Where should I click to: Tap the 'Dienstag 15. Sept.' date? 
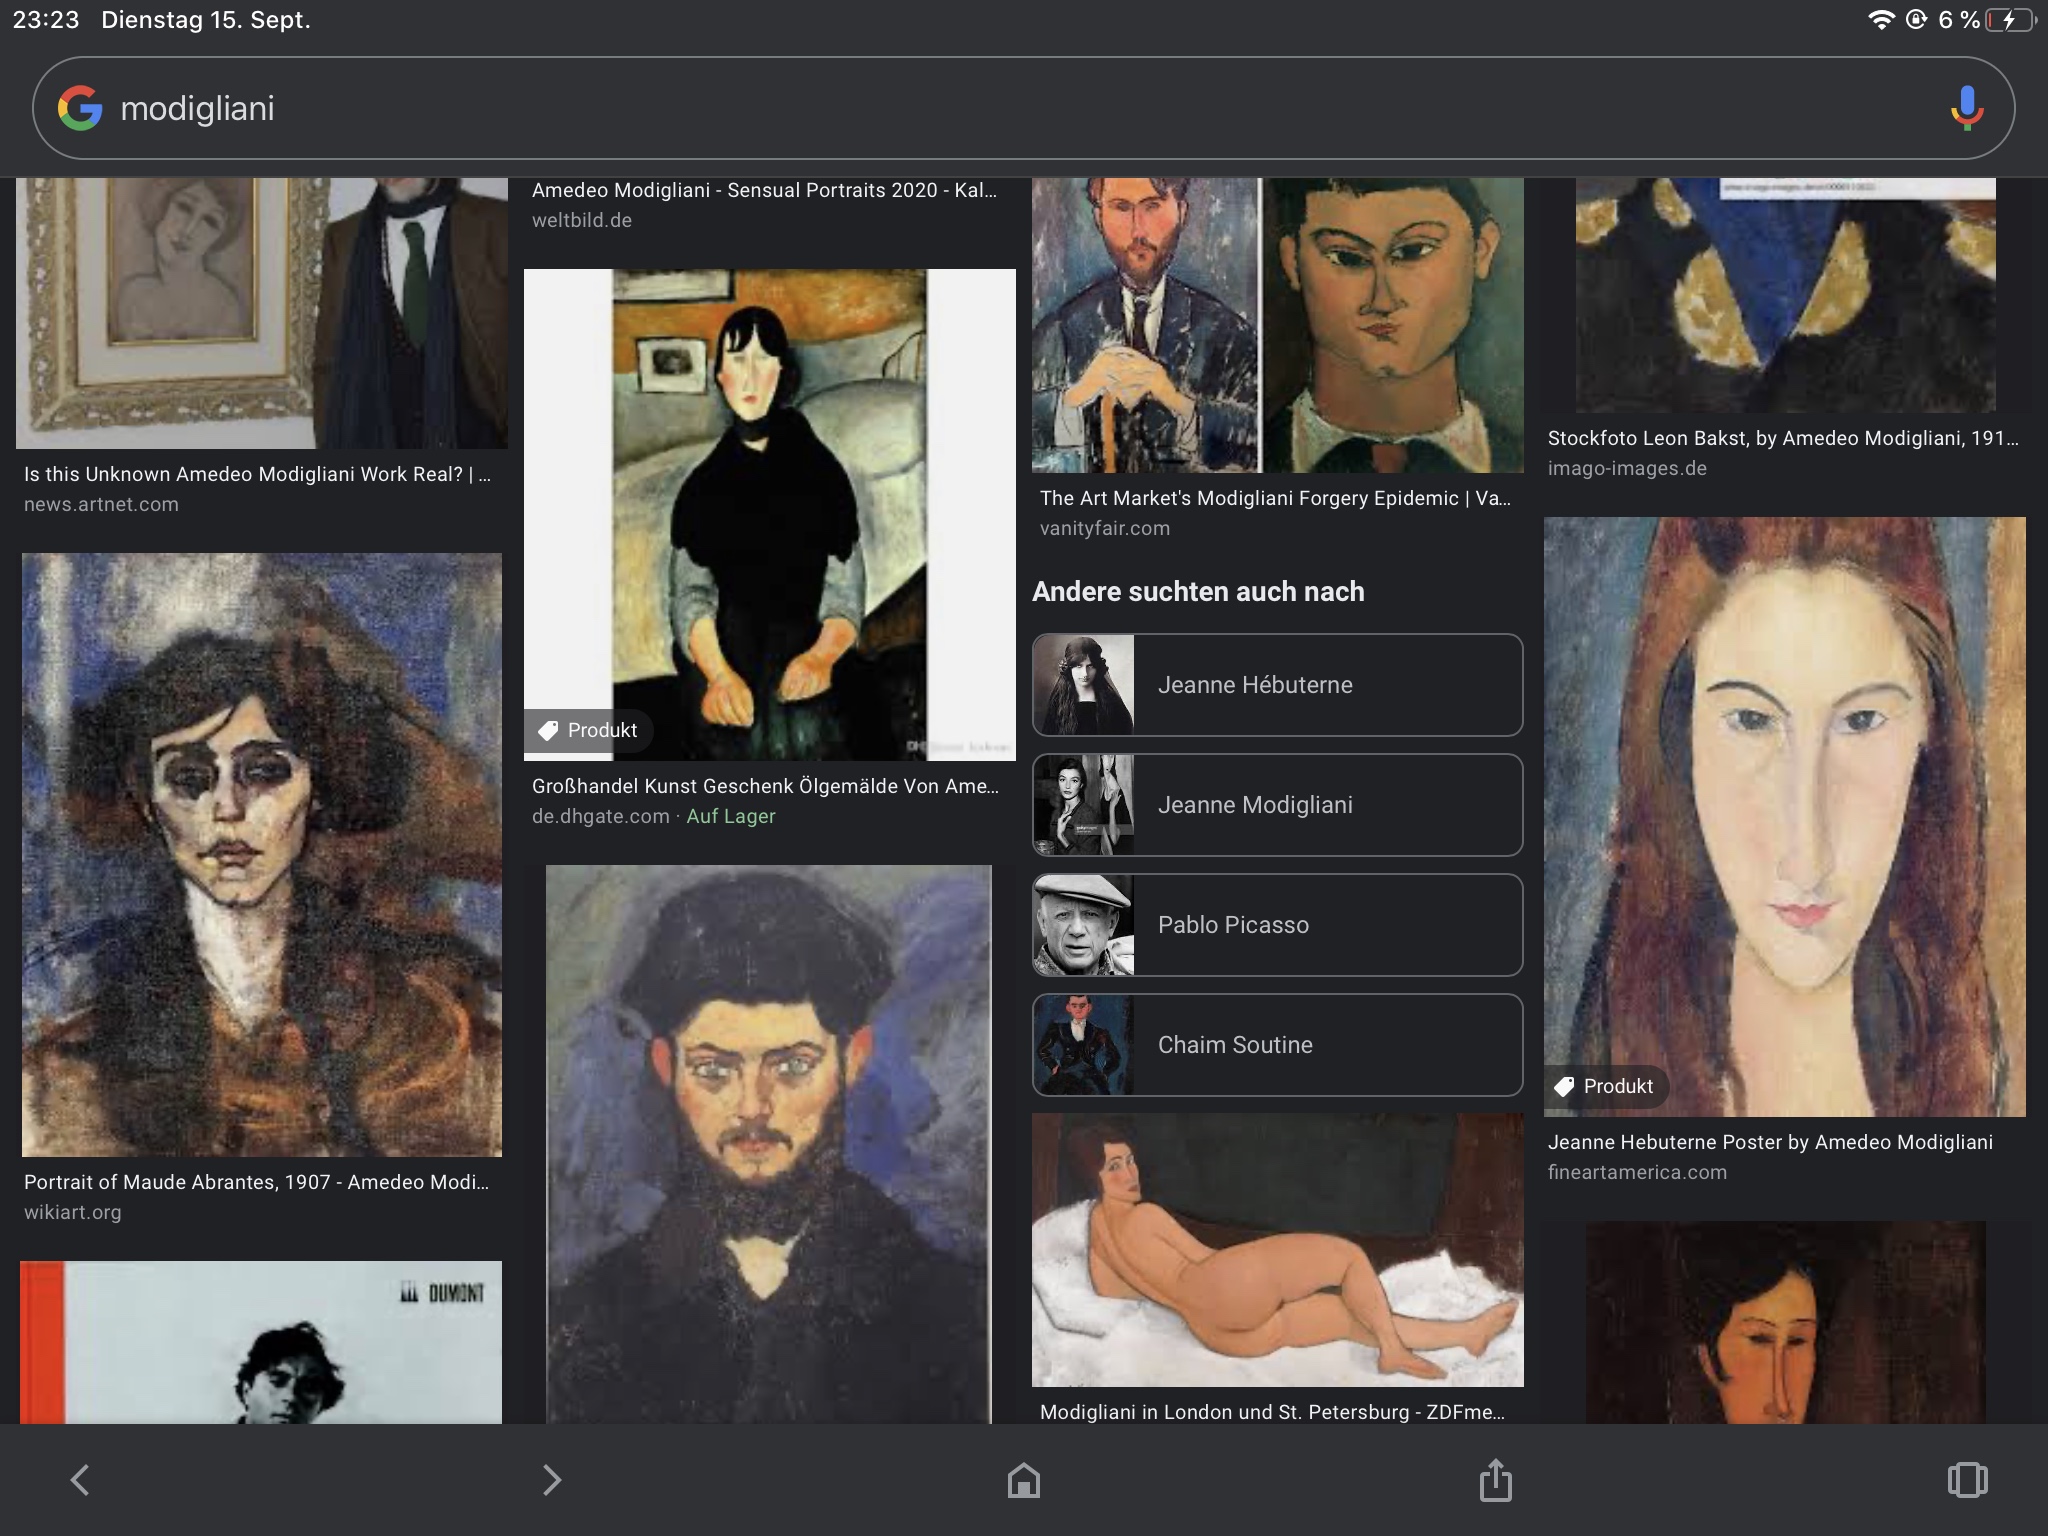click(206, 20)
